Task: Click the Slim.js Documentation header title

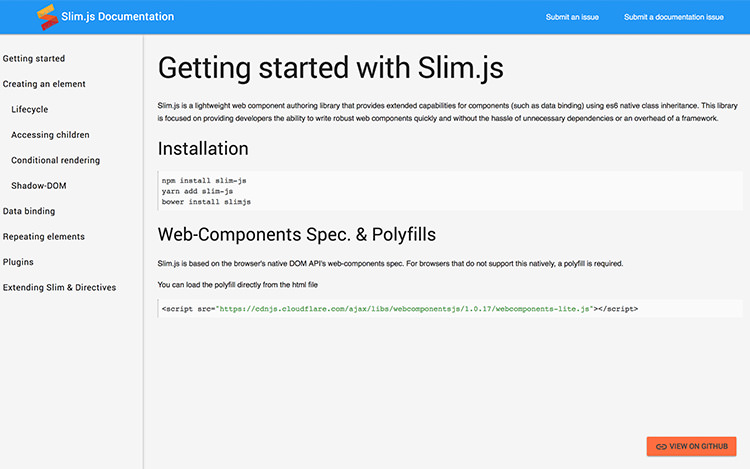Action: tap(117, 17)
